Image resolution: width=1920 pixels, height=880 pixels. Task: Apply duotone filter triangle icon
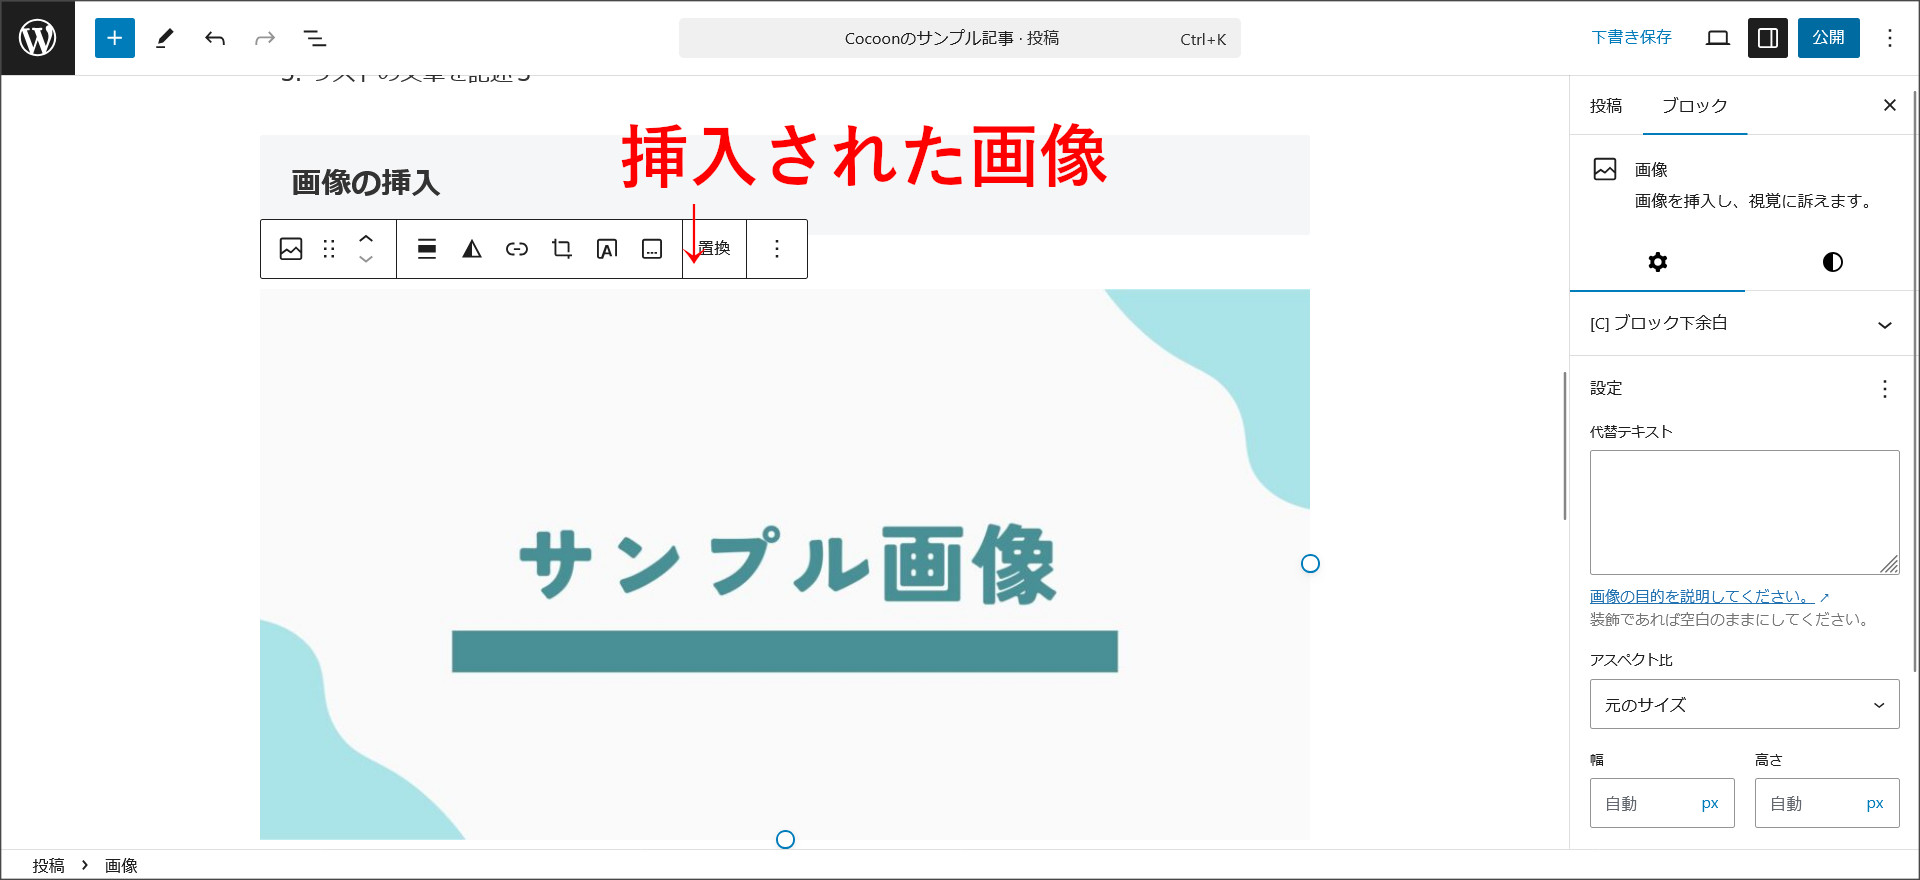pyautogui.click(x=472, y=249)
